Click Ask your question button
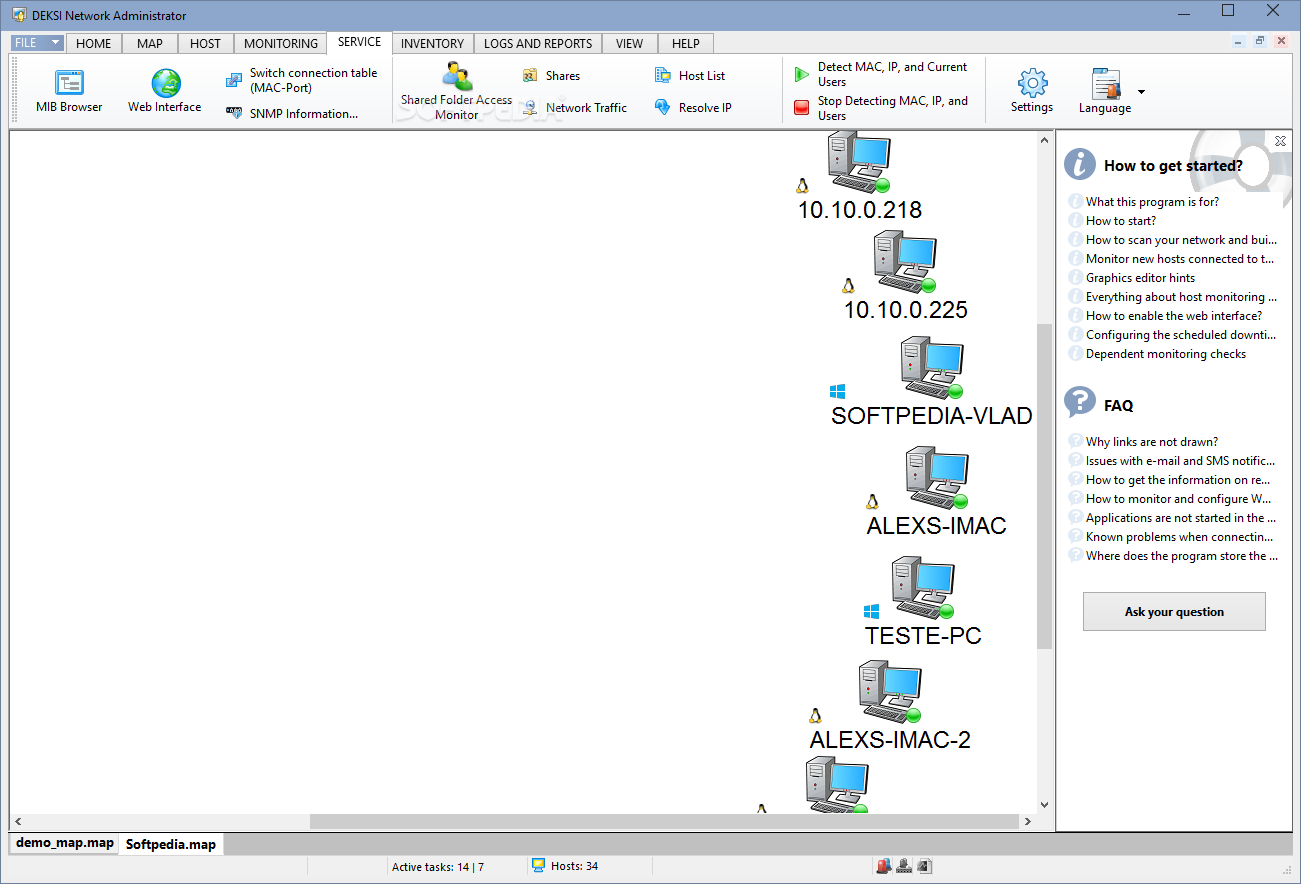Screen dimensions: 1301x884 [1174, 611]
